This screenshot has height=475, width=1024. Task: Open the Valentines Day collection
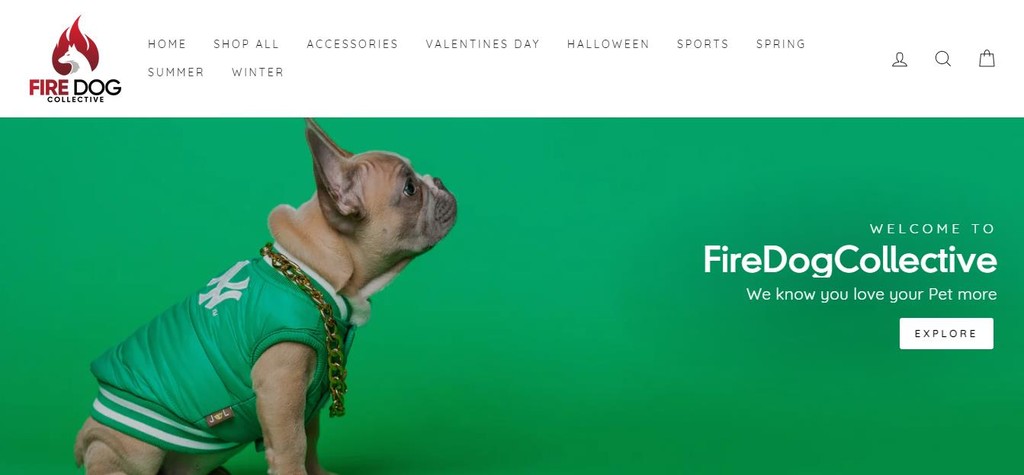pos(483,44)
